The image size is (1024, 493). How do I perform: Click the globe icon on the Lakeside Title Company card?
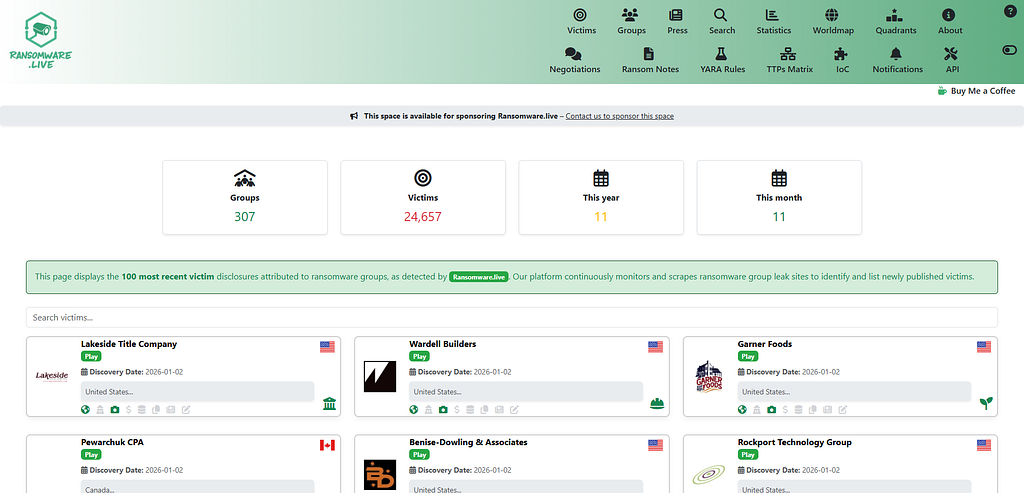click(85, 410)
